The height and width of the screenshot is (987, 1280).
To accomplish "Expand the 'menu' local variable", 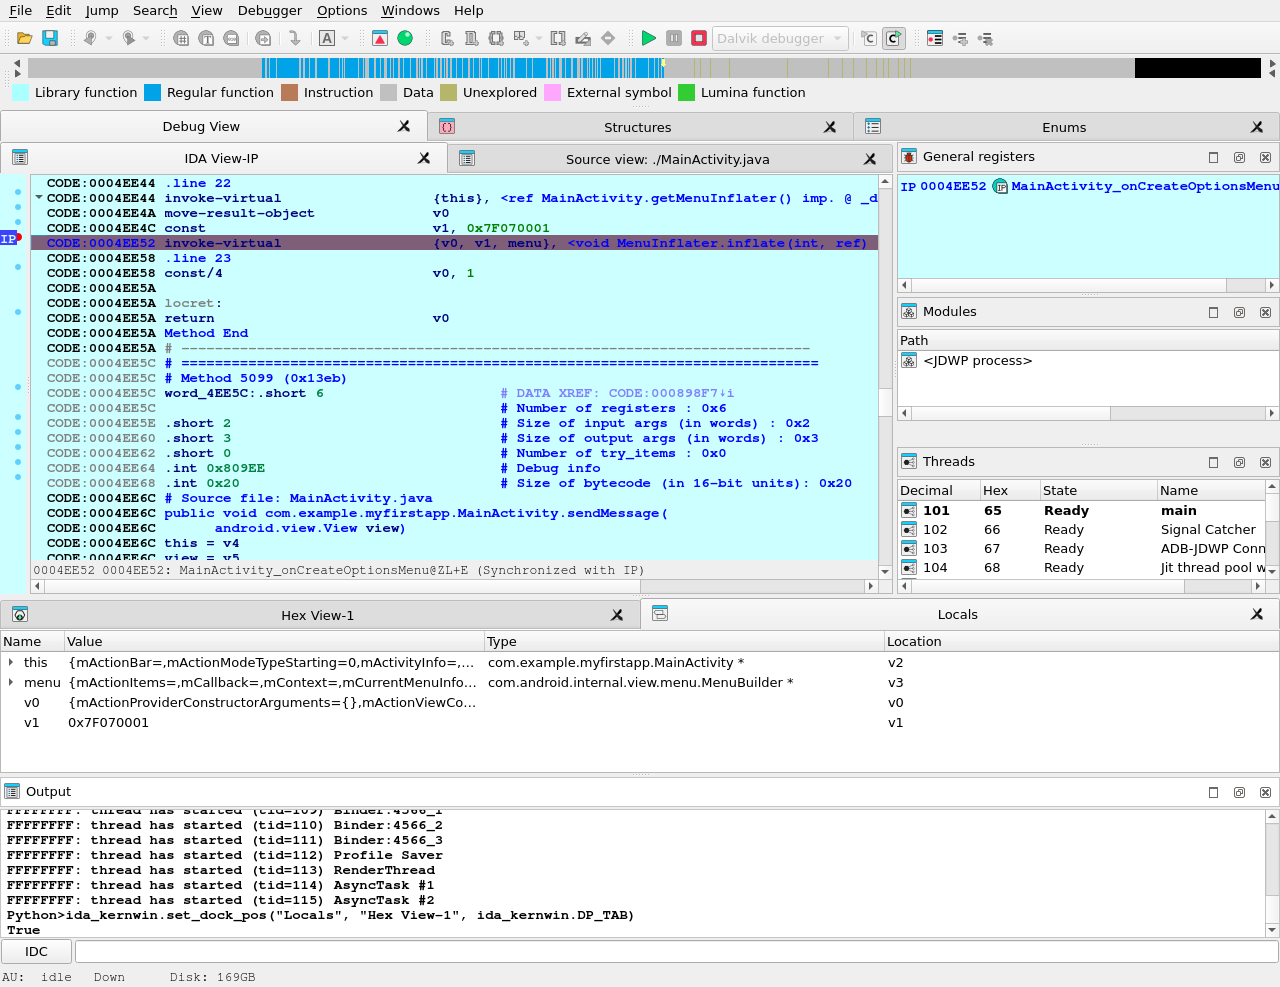I will 11,682.
